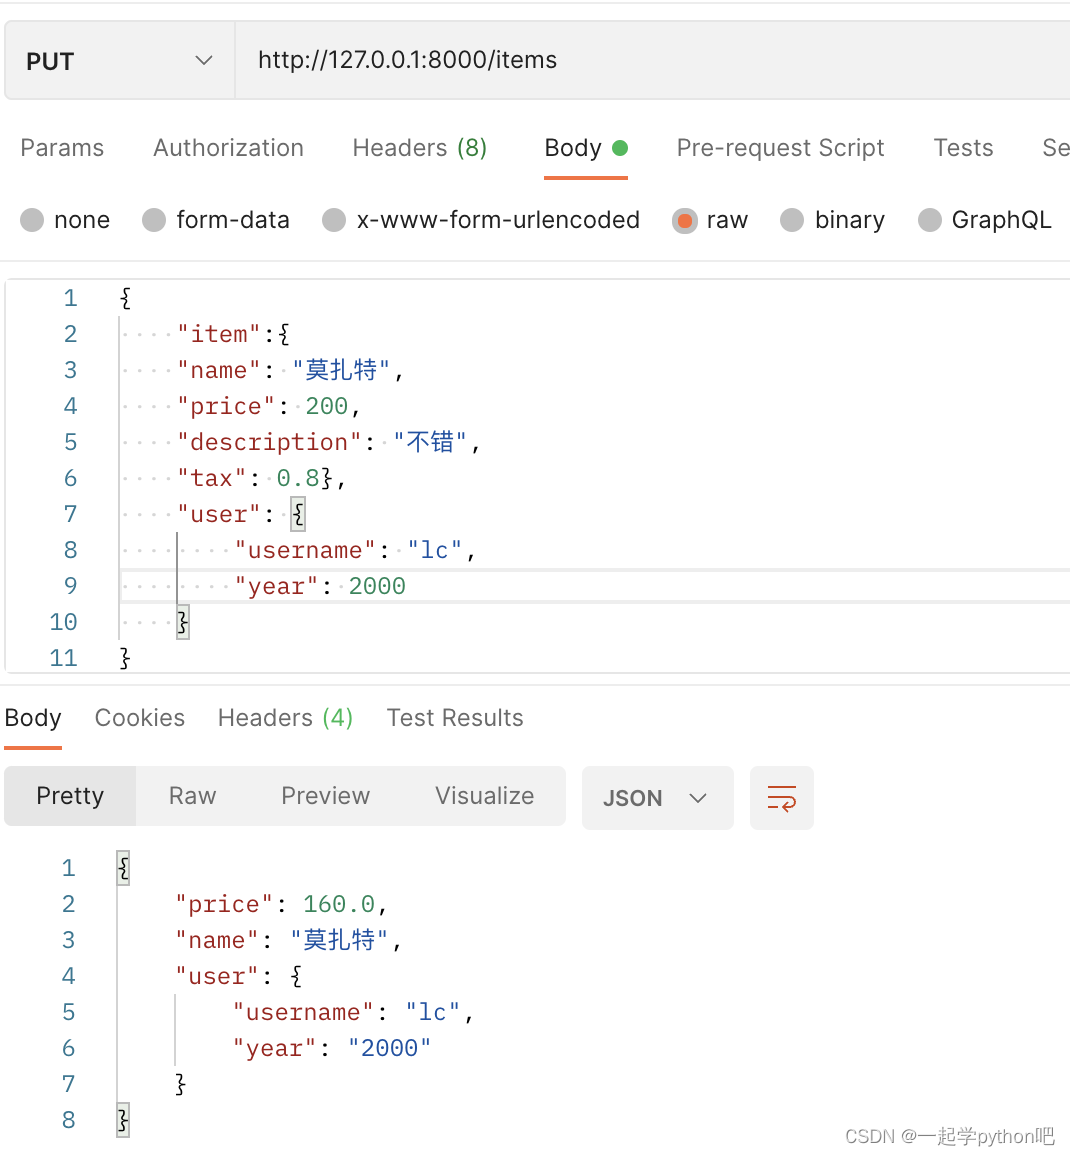
Task: Open response Headers (4) tab
Action: coord(285,718)
